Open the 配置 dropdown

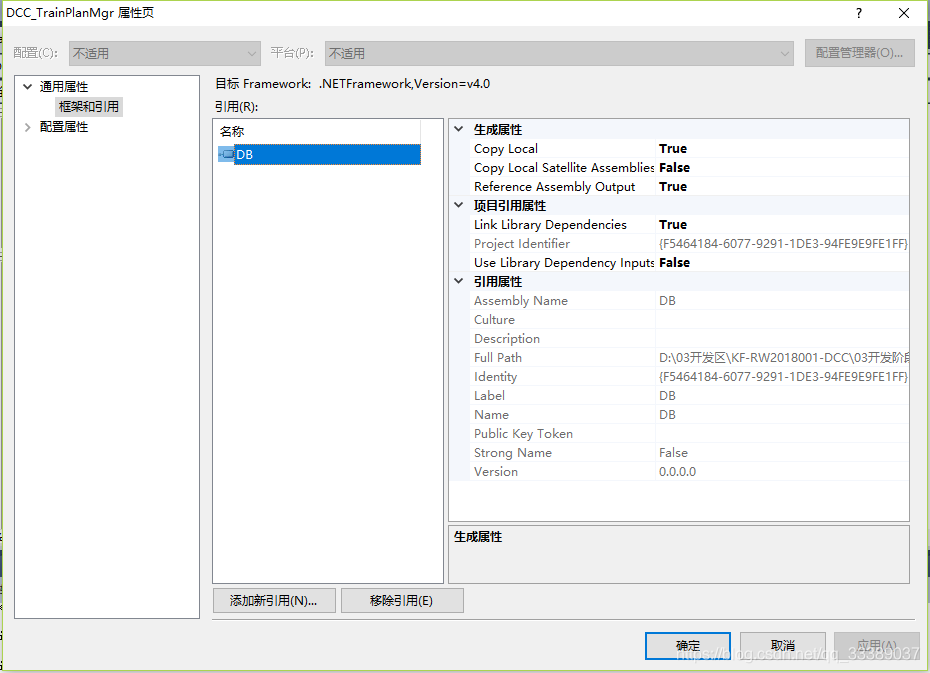165,53
